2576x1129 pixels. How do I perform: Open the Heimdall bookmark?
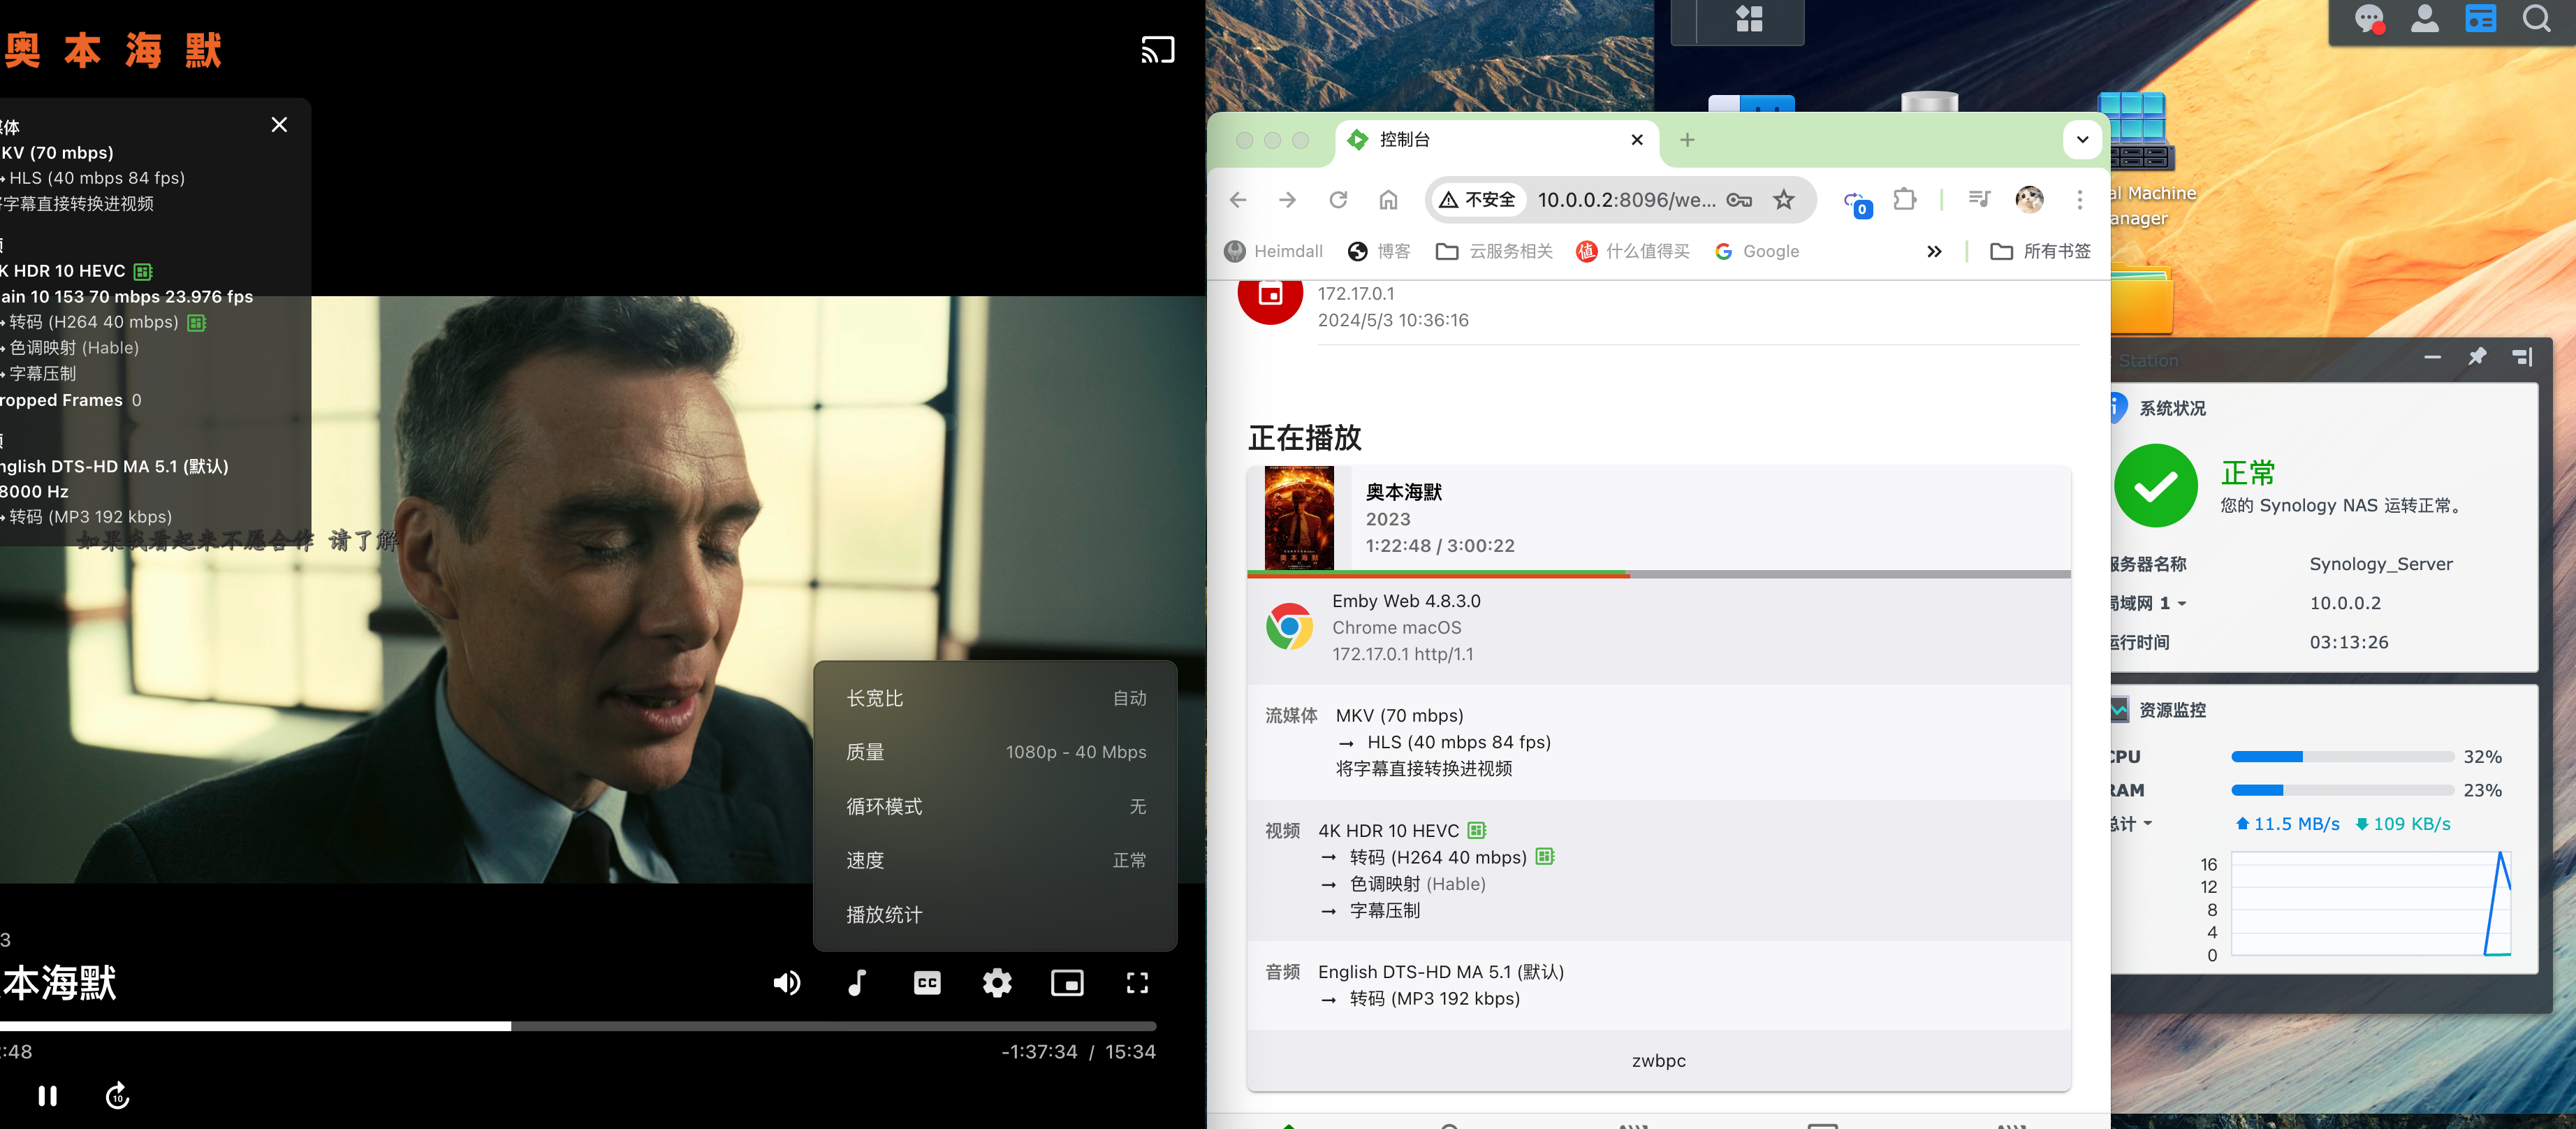[1273, 252]
